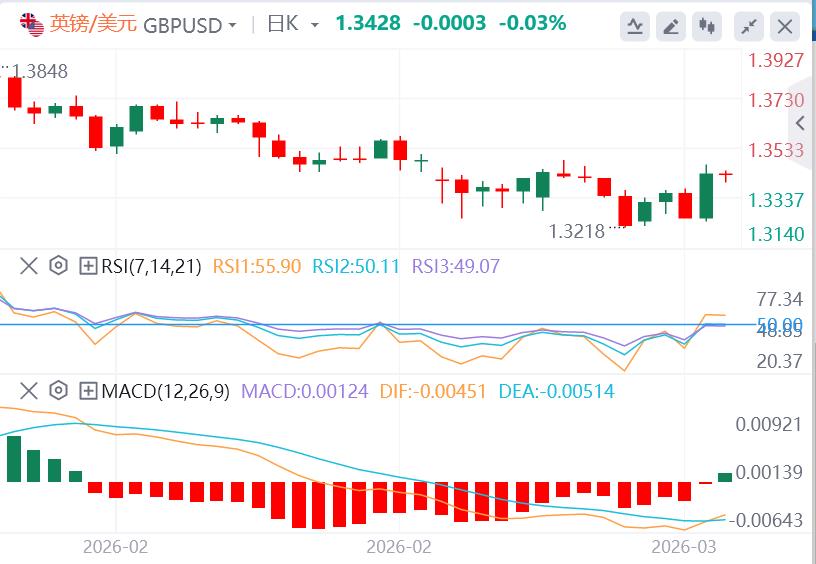Collapse right side panel with chevron arrow
This screenshot has width=816, height=564.
[x=801, y=123]
